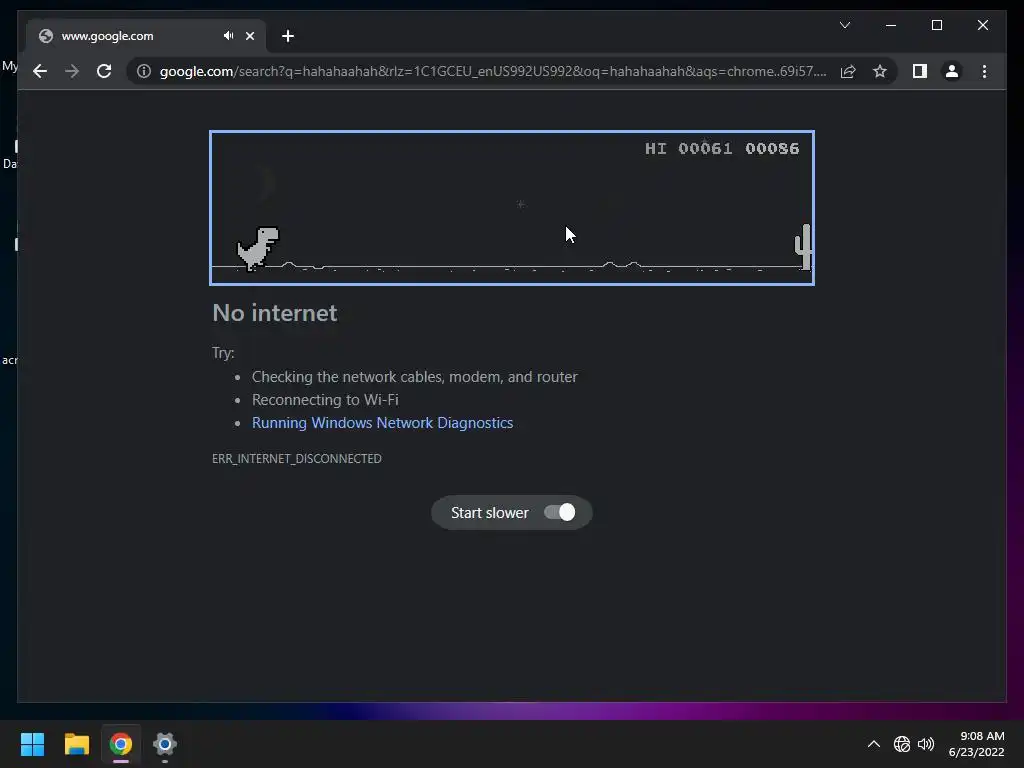Select the www.google.com tab

pyautogui.click(x=146, y=36)
